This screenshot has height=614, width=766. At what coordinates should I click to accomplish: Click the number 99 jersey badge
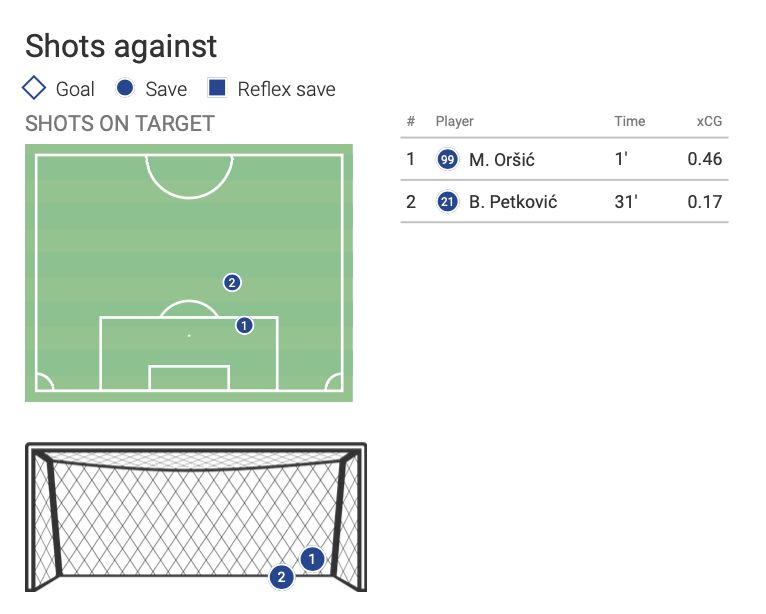[447, 159]
